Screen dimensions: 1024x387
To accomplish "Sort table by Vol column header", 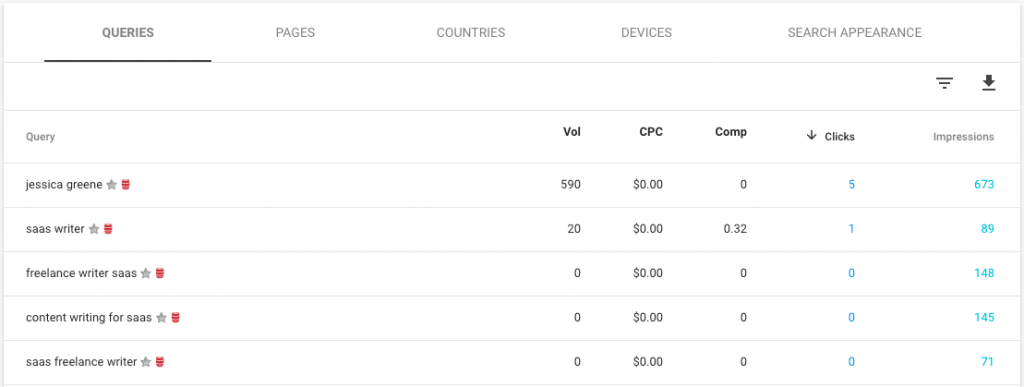I will (x=571, y=132).
